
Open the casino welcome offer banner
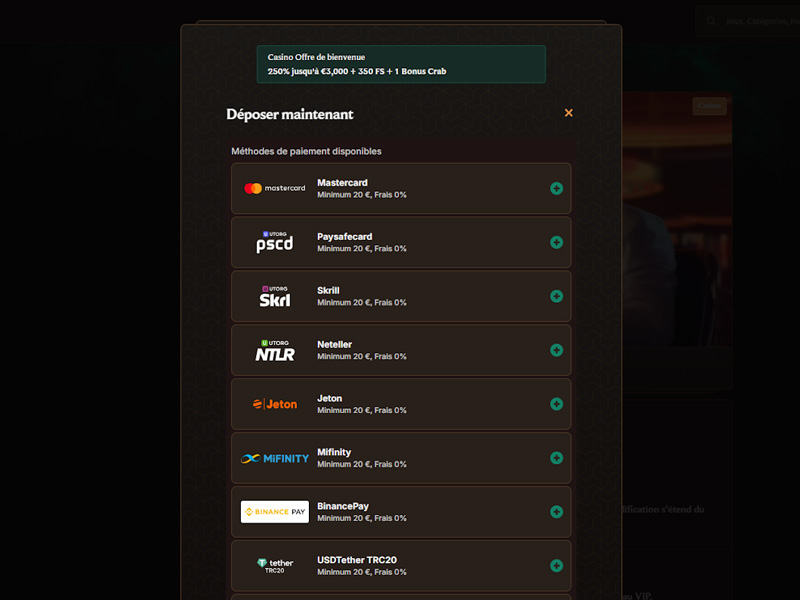[x=400, y=64]
